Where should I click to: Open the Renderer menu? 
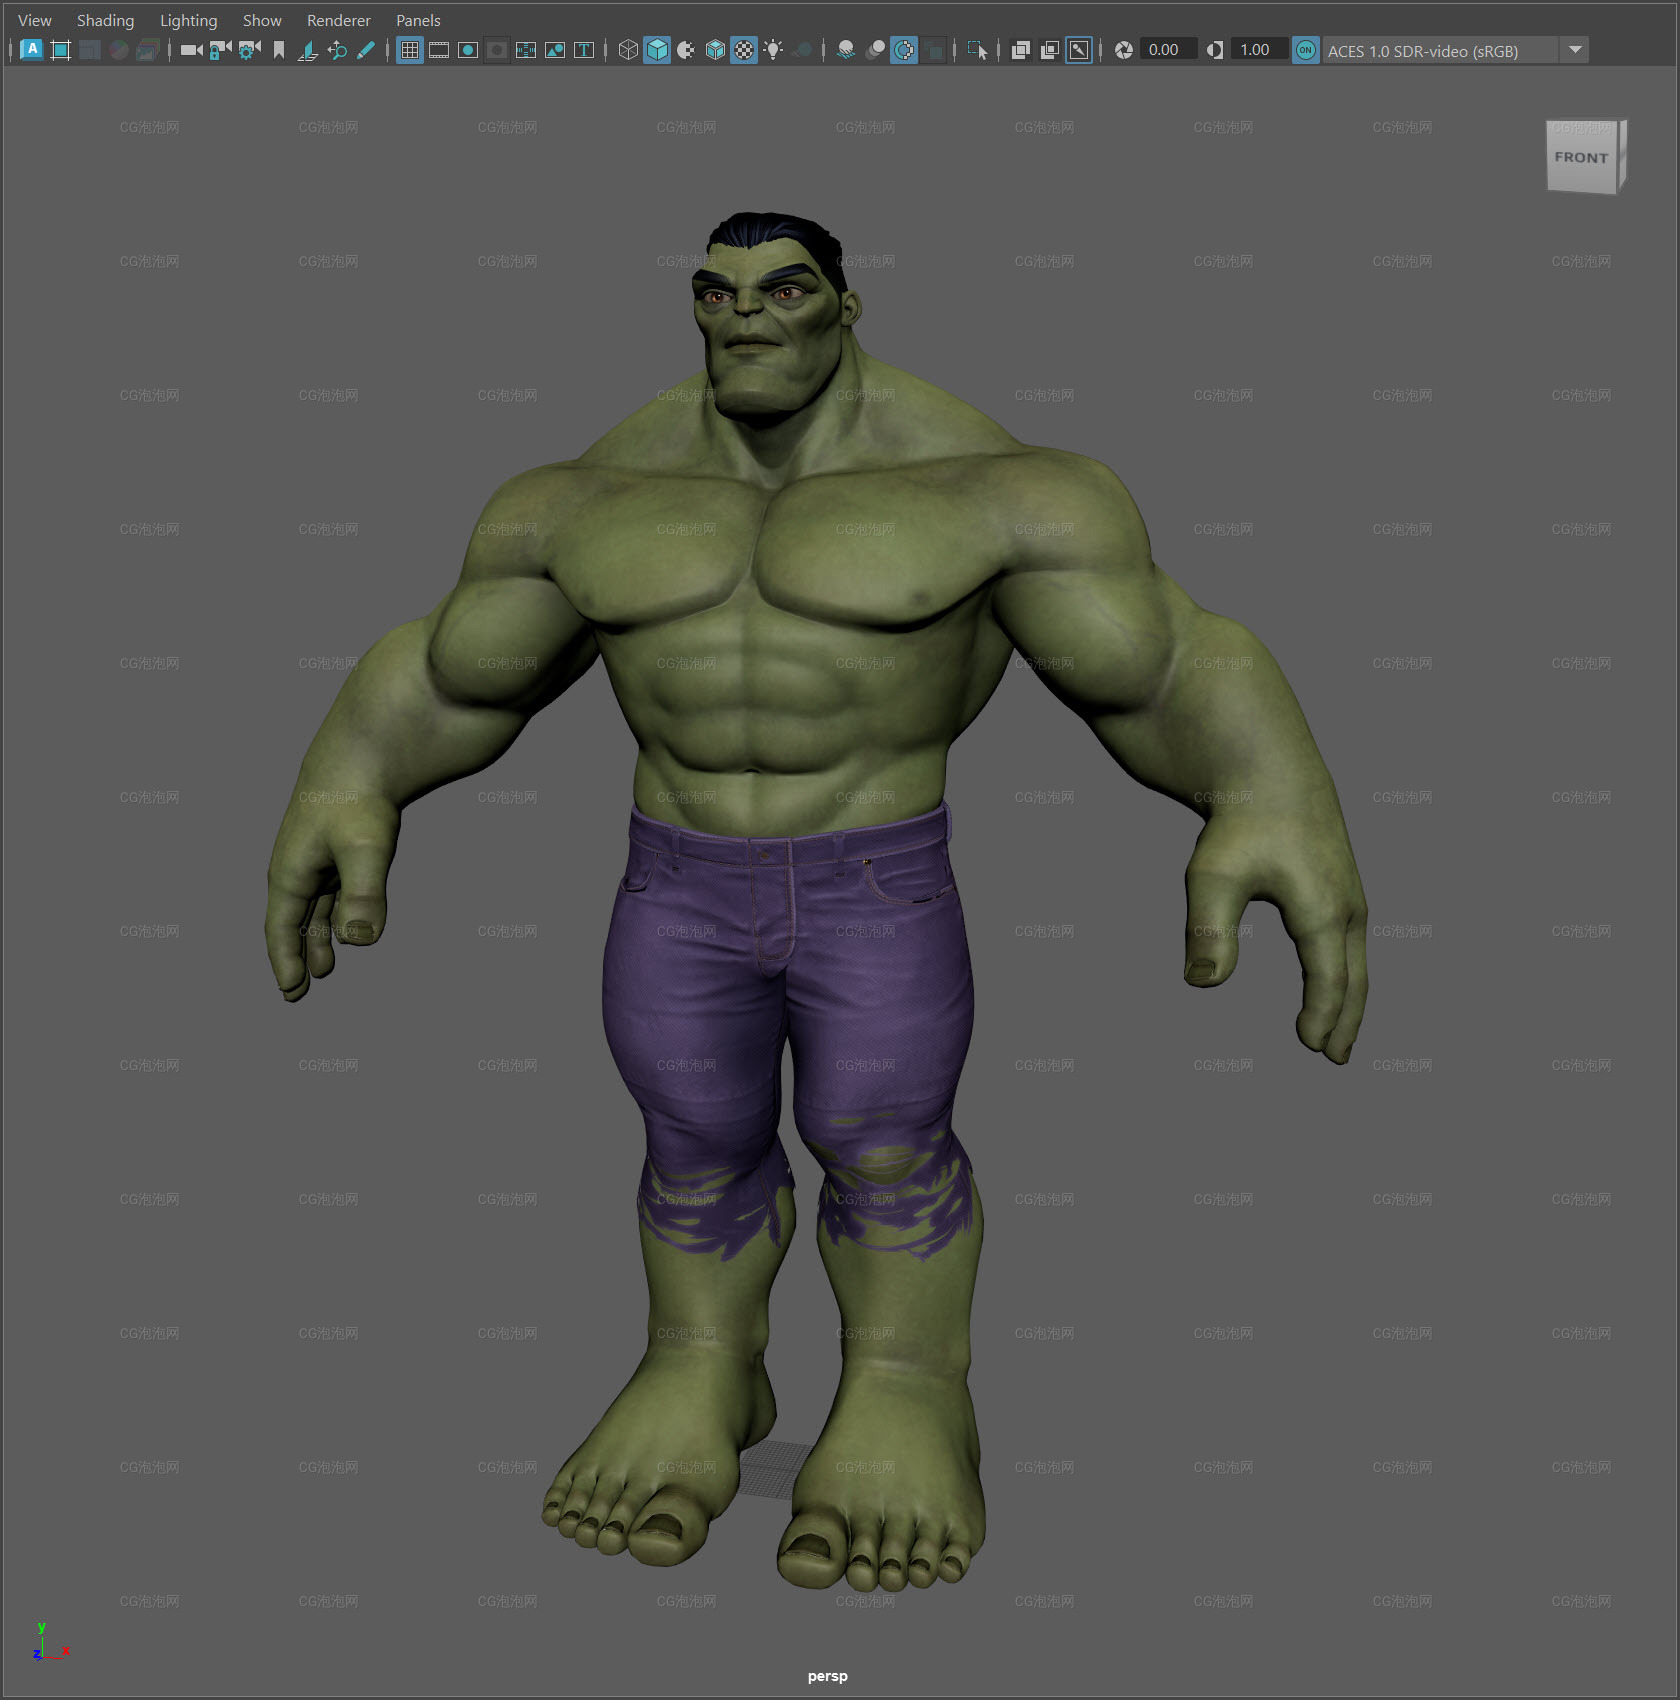(338, 20)
